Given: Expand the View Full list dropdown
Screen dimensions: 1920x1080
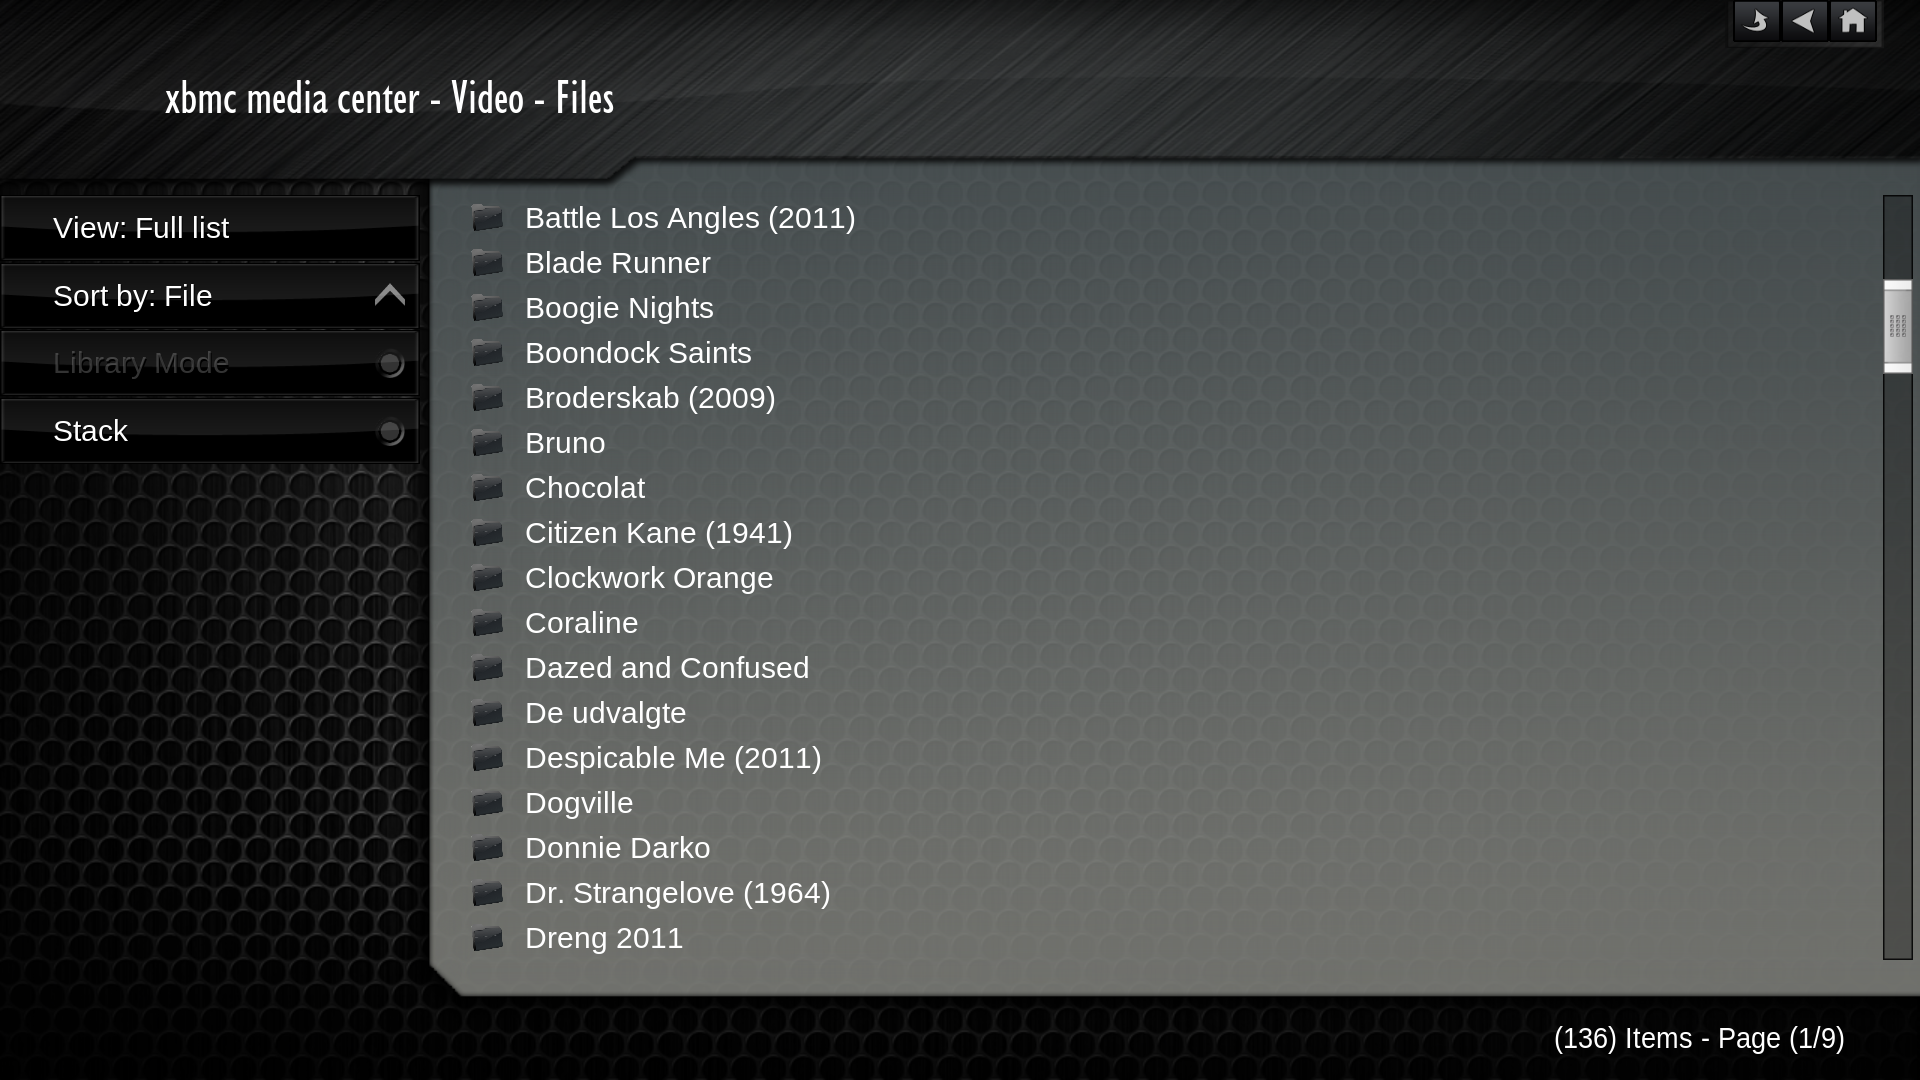Looking at the screenshot, I should coord(210,227).
